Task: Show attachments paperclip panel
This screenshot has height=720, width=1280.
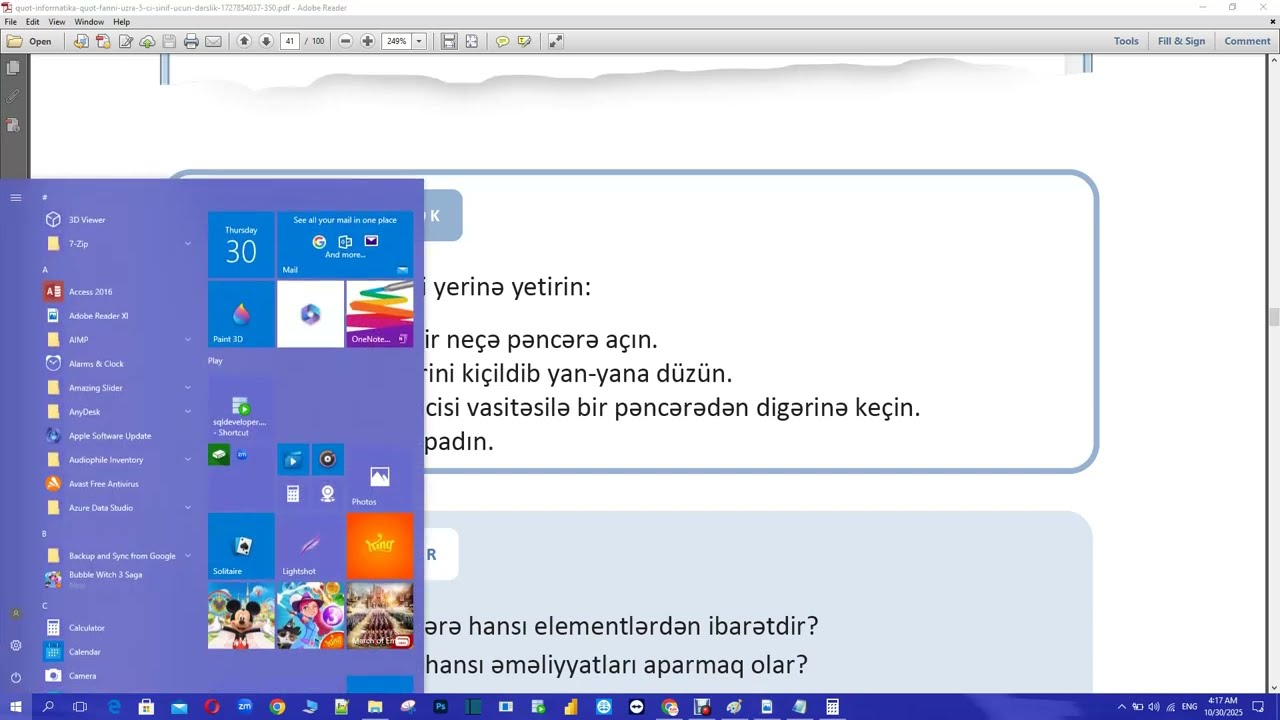Action: pyautogui.click(x=13, y=97)
